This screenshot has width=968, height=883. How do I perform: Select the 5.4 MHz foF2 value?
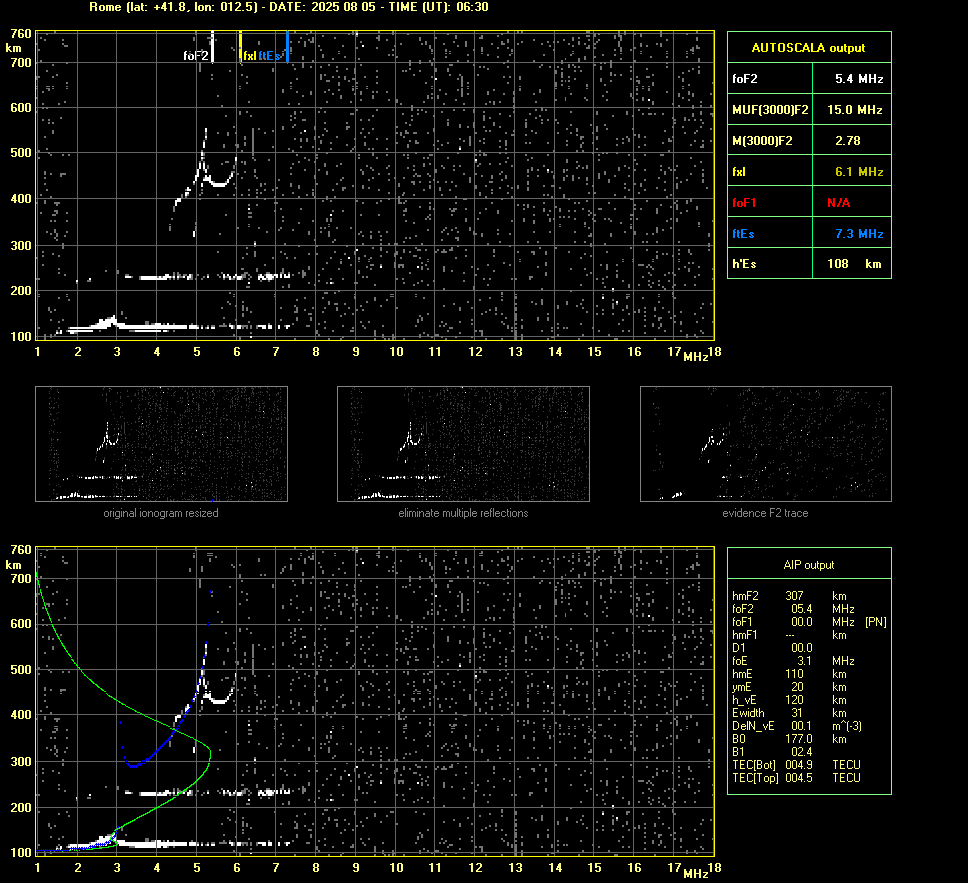pos(859,79)
